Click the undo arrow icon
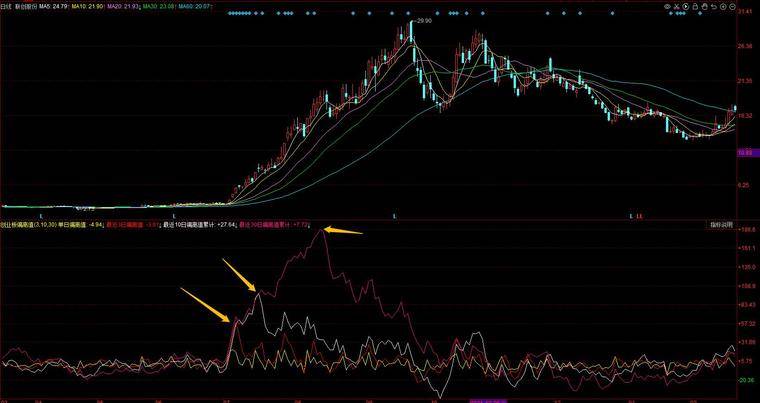Viewport: 760px width, 403px height. pyautogui.click(x=714, y=6)
